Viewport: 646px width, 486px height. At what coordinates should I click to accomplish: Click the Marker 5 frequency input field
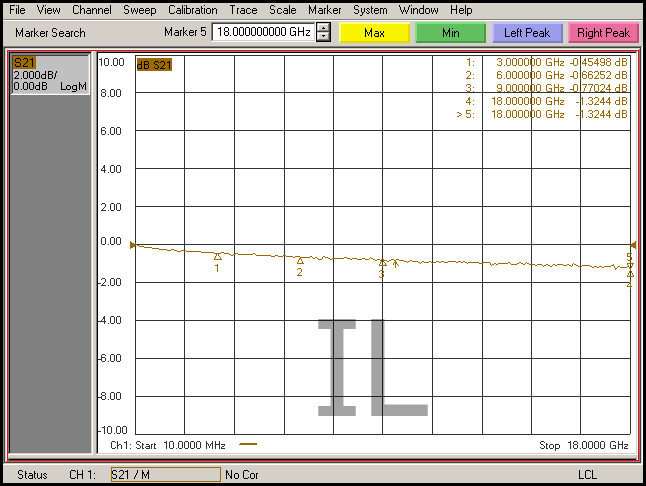point(263,32)
